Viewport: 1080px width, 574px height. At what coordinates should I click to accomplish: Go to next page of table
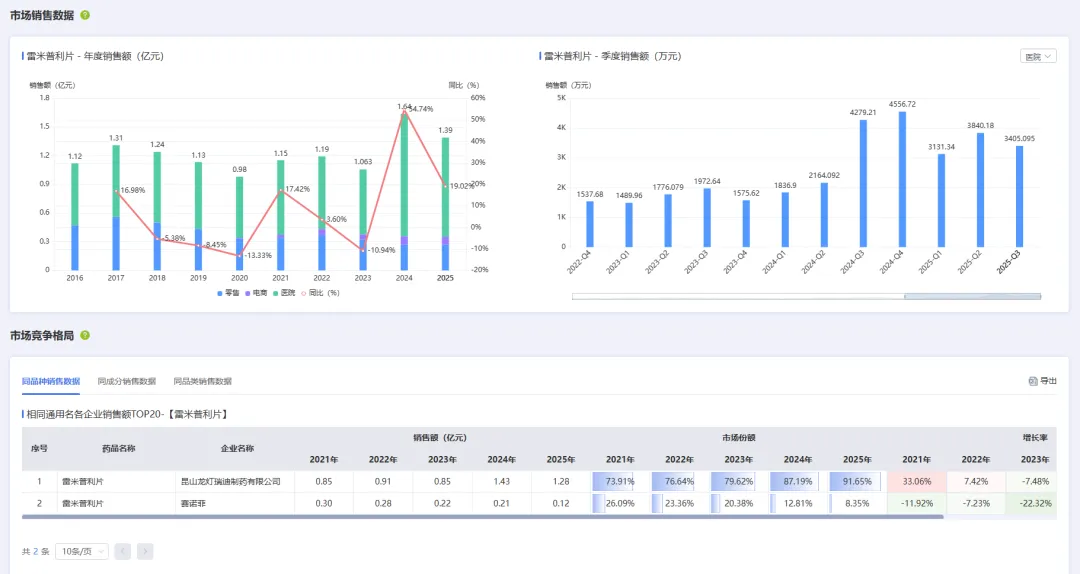(x=145, y=551)
